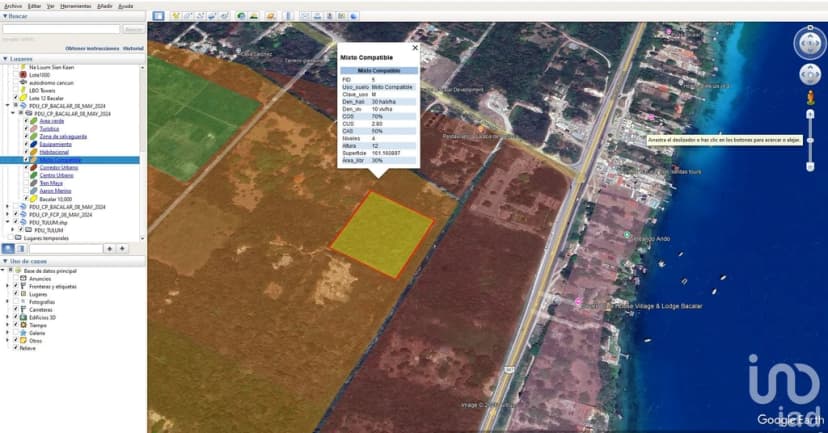
Task: Show historical imagery clock icon
Action: point(241,16)
